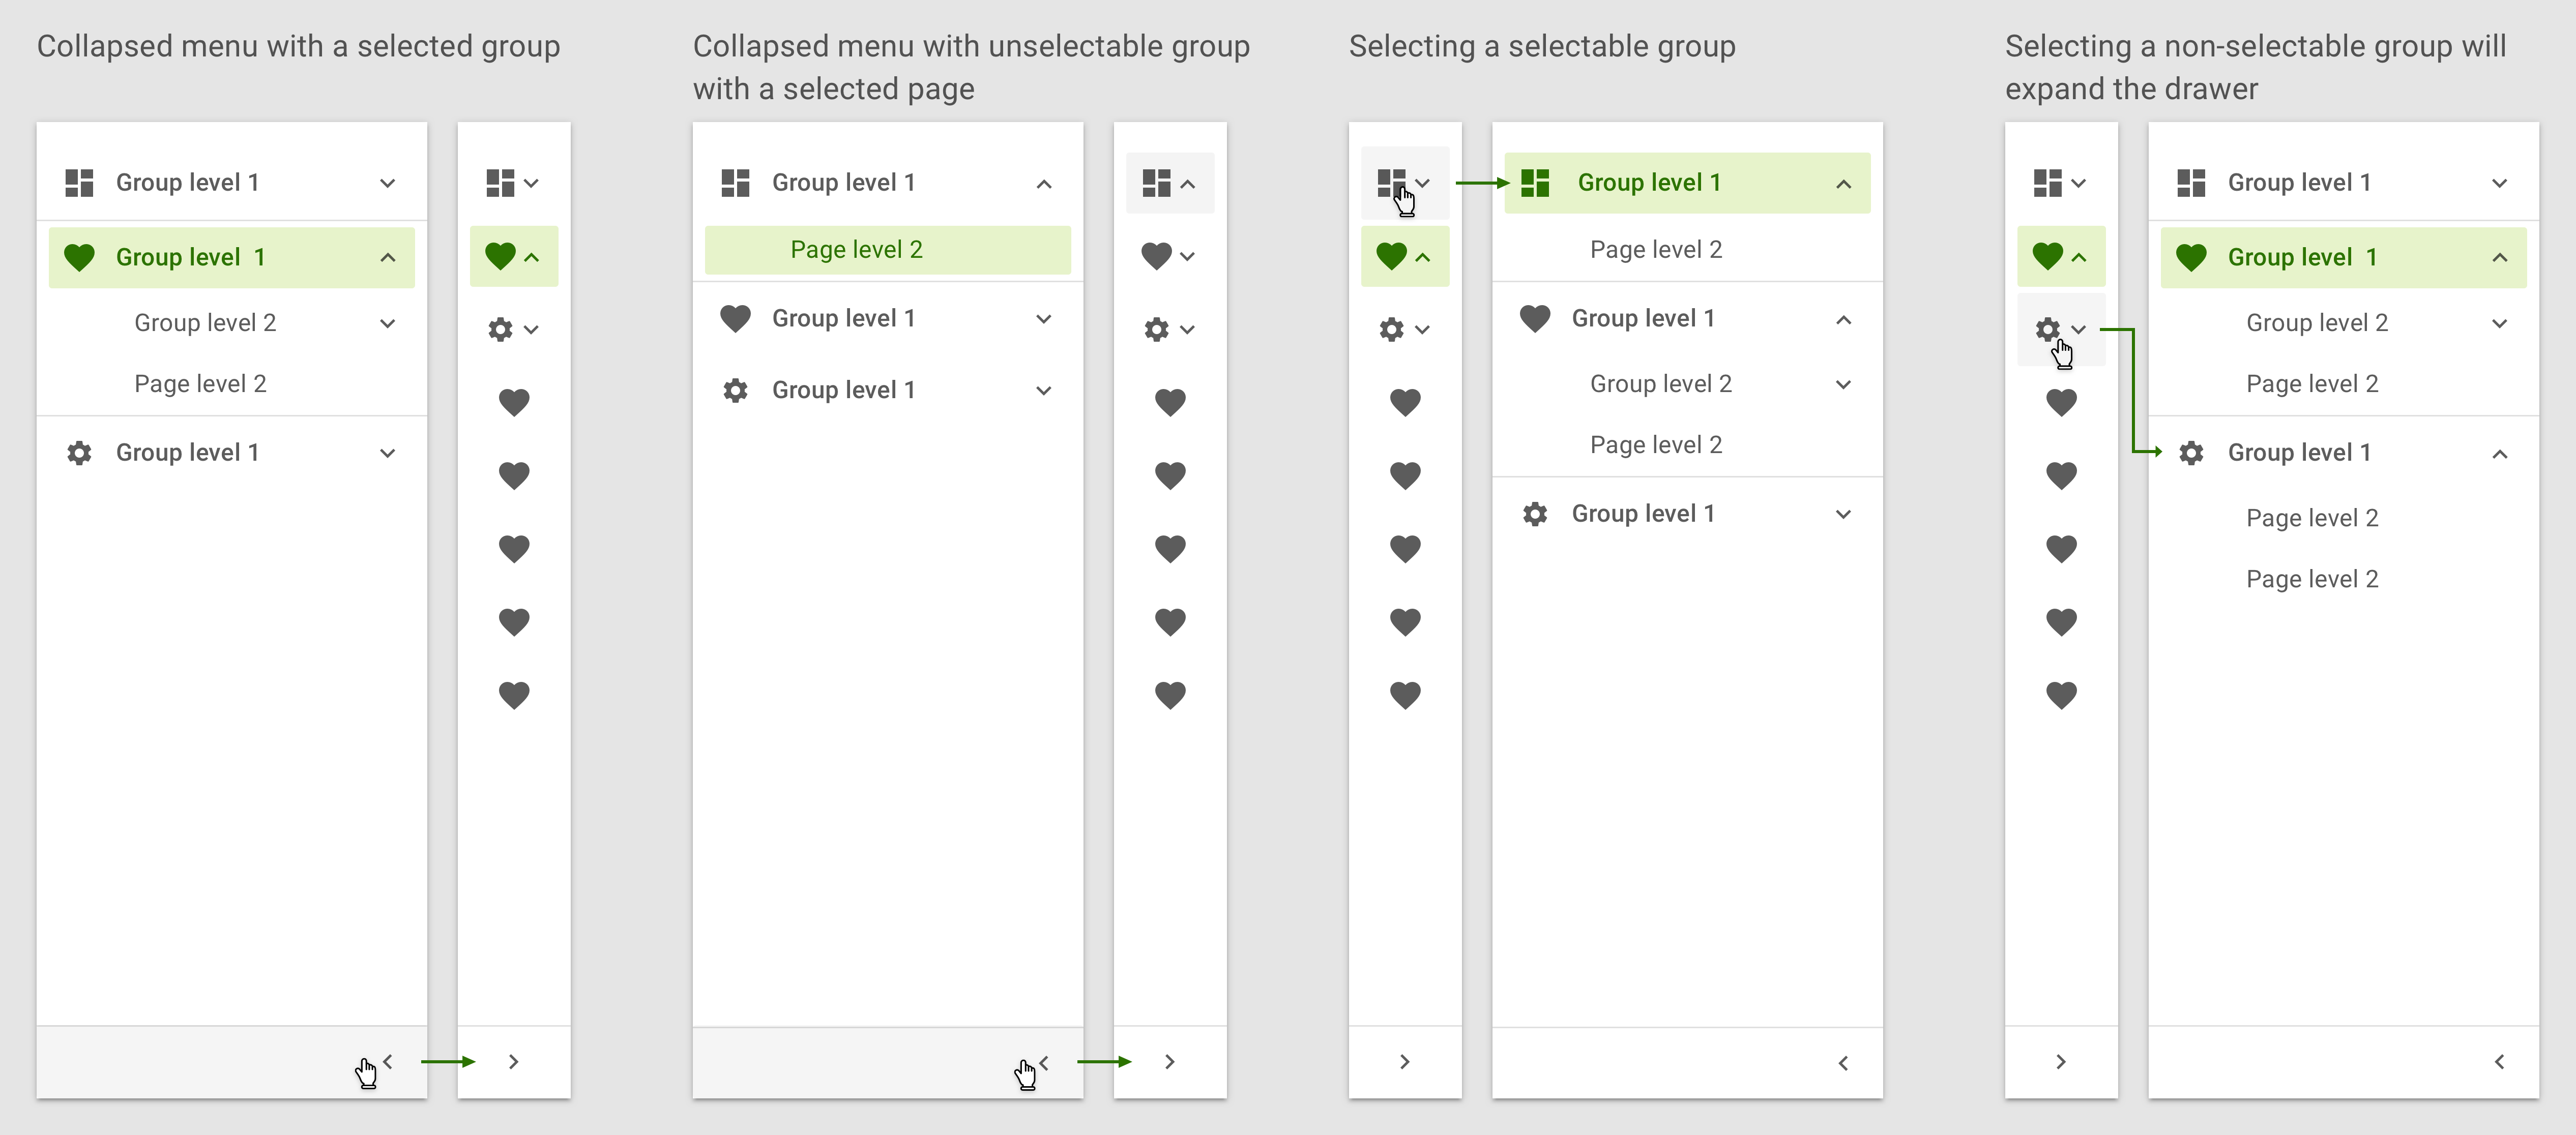Click the green heart in the first expanded drawer
2576x1135 pixels.
click(x=79, y=257)
